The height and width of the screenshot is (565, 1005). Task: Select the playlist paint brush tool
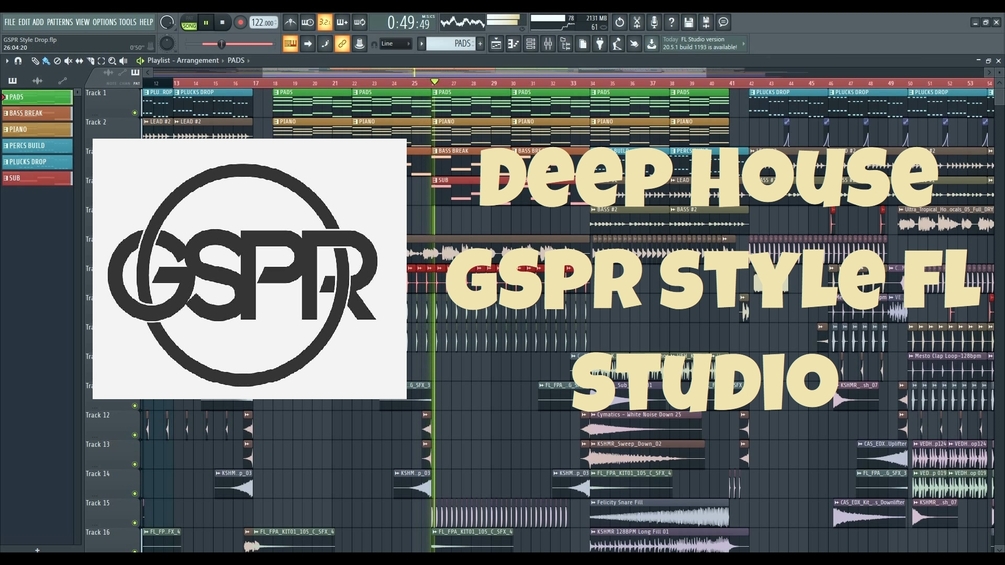click(46, 61)
